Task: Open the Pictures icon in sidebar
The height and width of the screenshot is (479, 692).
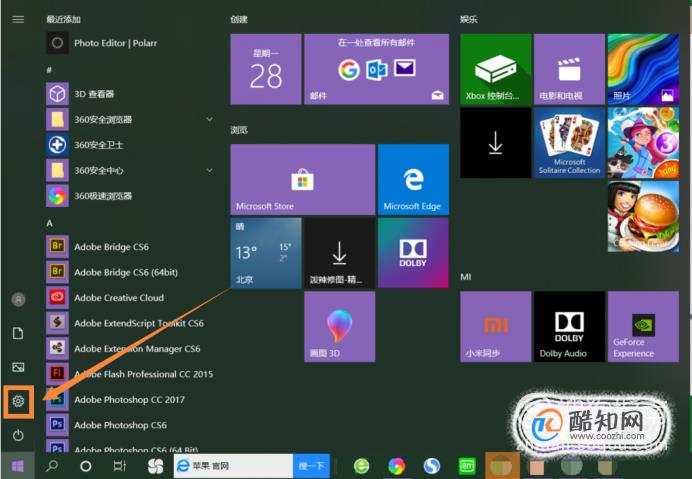Action: tap(18, 367)
